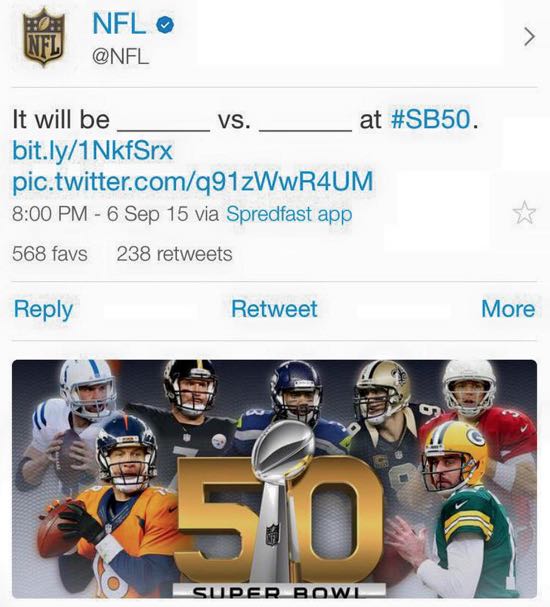This screenshot has height=607, width=550.
Task: Tap the NFL shield profile avatar
Action: click(x=43, y=38)
